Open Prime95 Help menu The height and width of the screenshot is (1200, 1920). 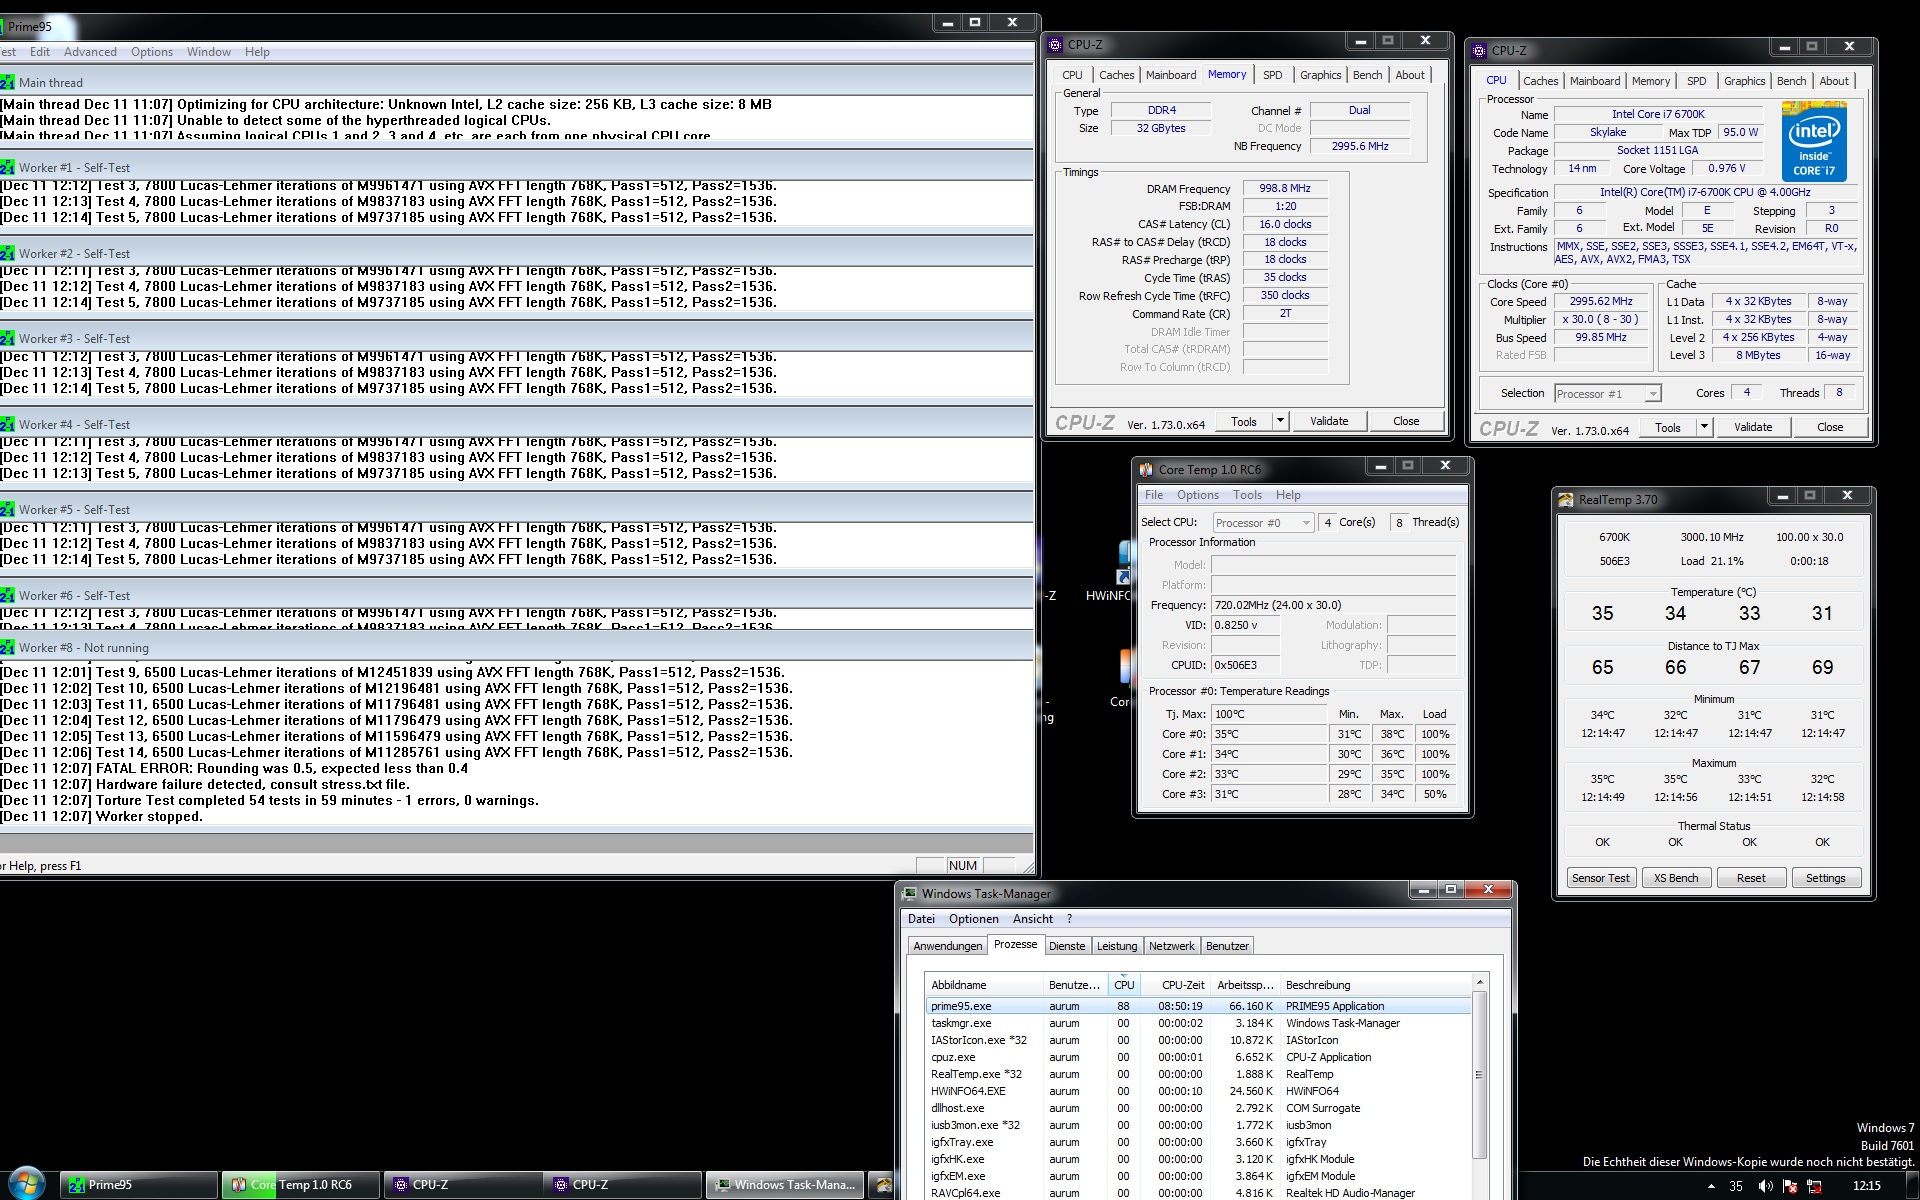(257, 52)
